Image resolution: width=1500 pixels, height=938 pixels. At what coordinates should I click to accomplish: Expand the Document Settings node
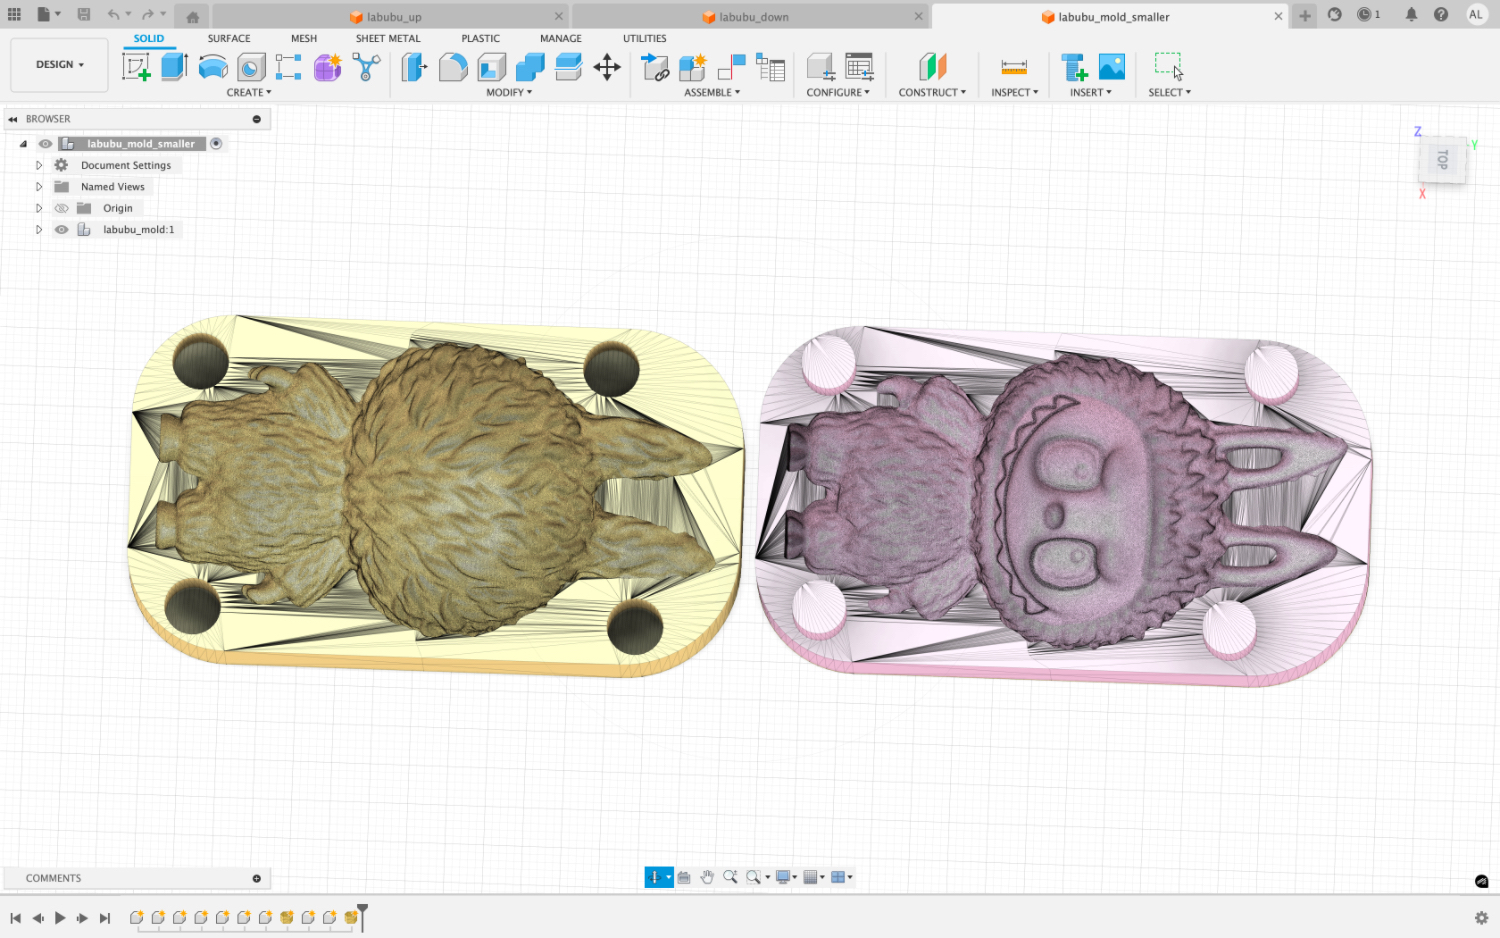tap(38, 164)
